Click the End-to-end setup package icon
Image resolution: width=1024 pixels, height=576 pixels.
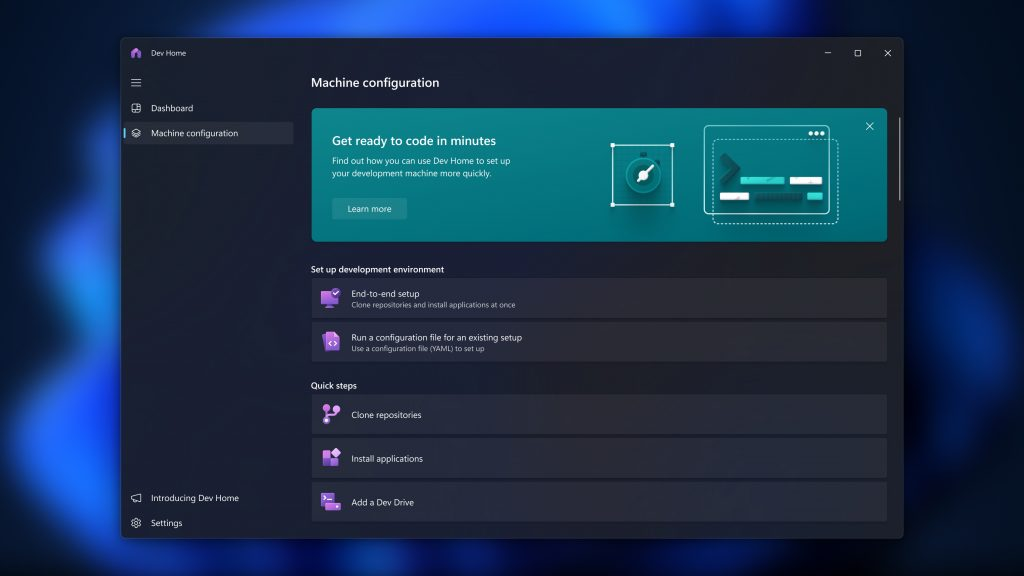[331, 297]
